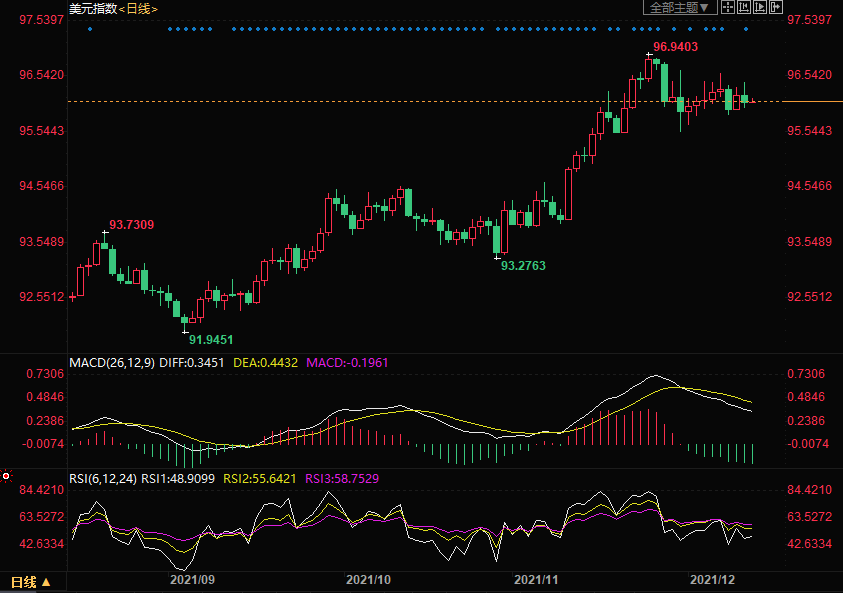
Task: Click the RSI(6,12,24) indicator label
Action: (x=103, y=477)
